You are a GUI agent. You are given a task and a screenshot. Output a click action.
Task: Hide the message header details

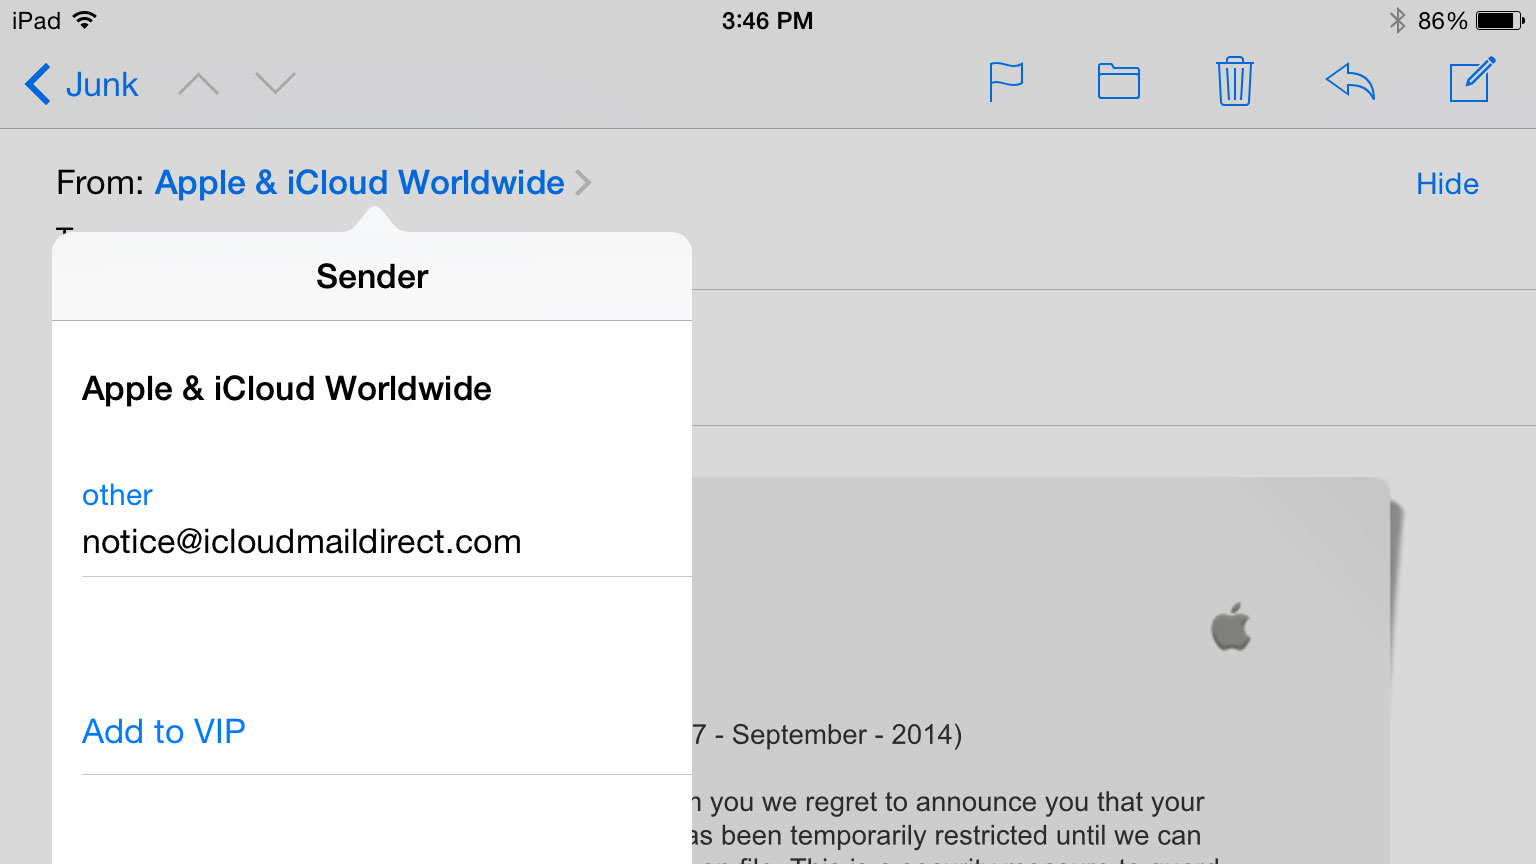point(1447,184)
